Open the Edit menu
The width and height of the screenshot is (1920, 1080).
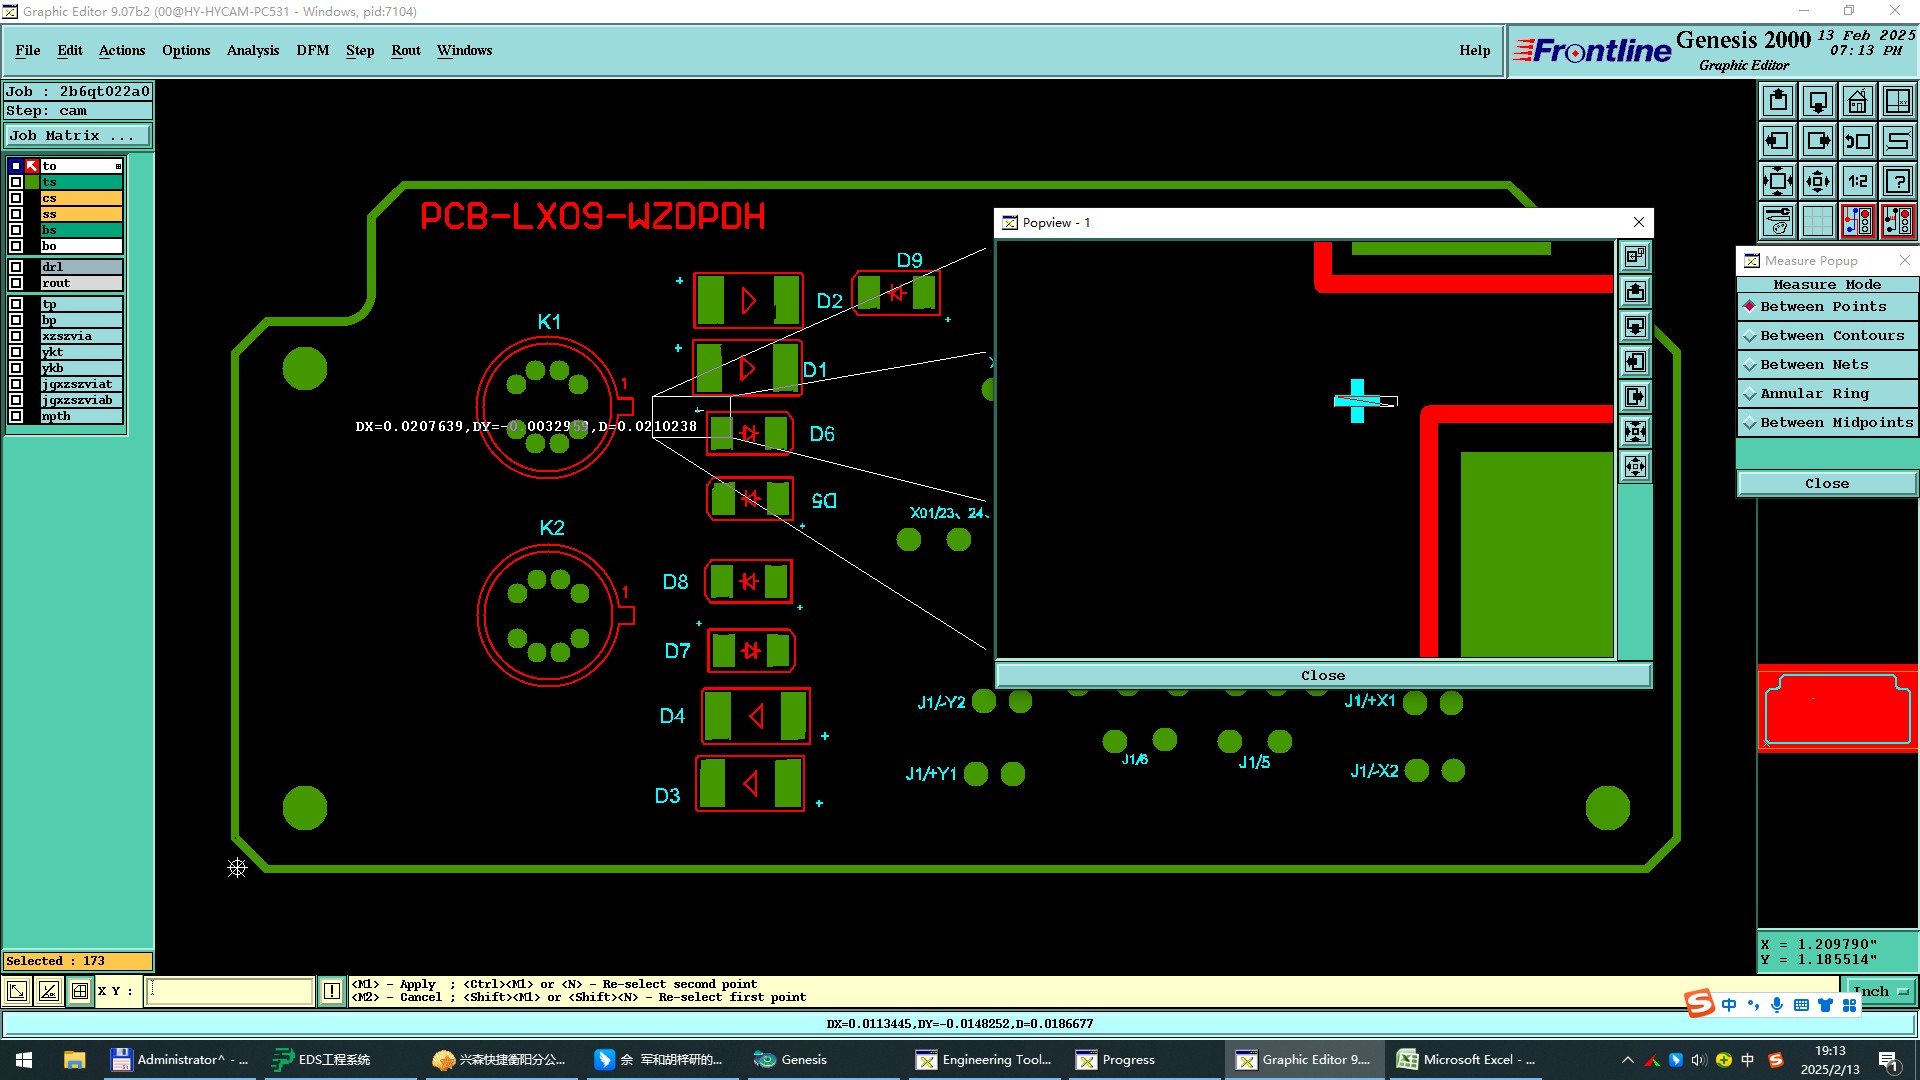70,51
